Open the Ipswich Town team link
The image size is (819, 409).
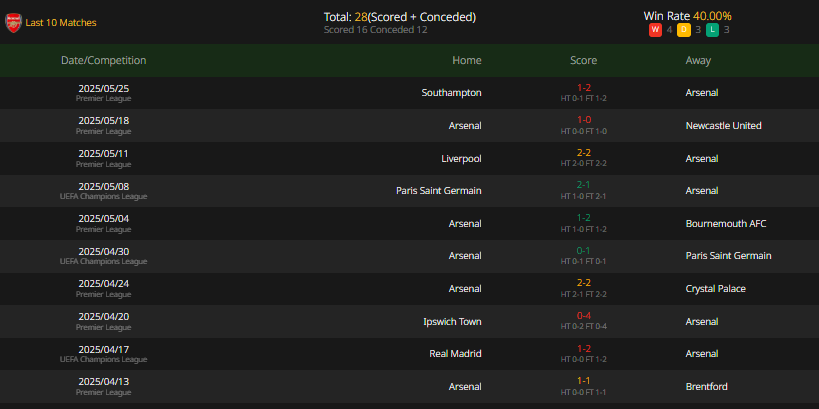(x=452, y=322)
